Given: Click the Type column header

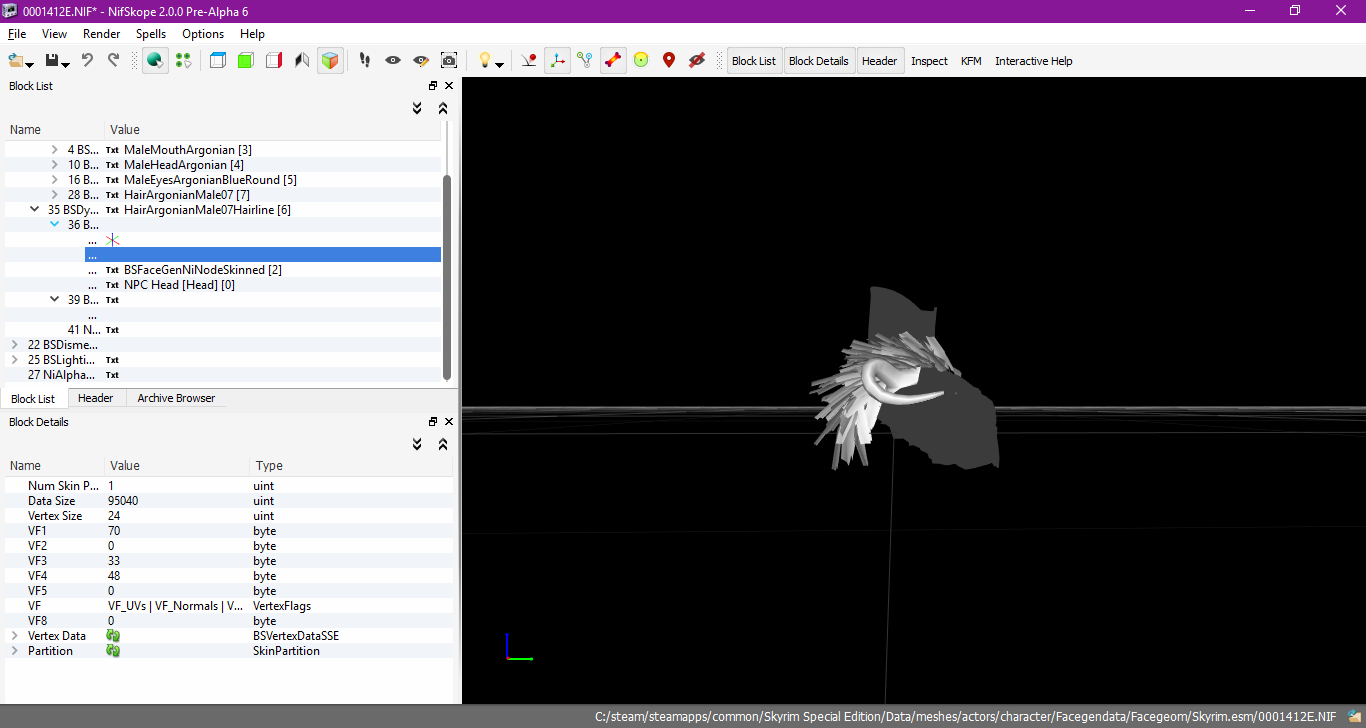Looking at the screenshot, I should 350,466.
